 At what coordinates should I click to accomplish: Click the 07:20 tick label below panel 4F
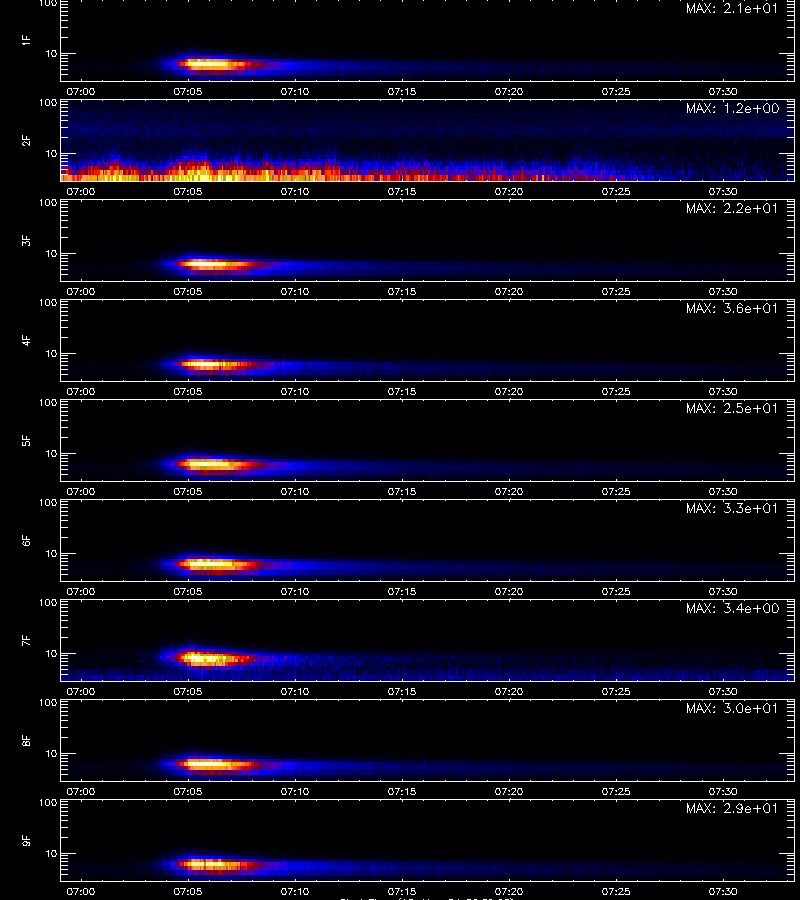tap(508, 391)
